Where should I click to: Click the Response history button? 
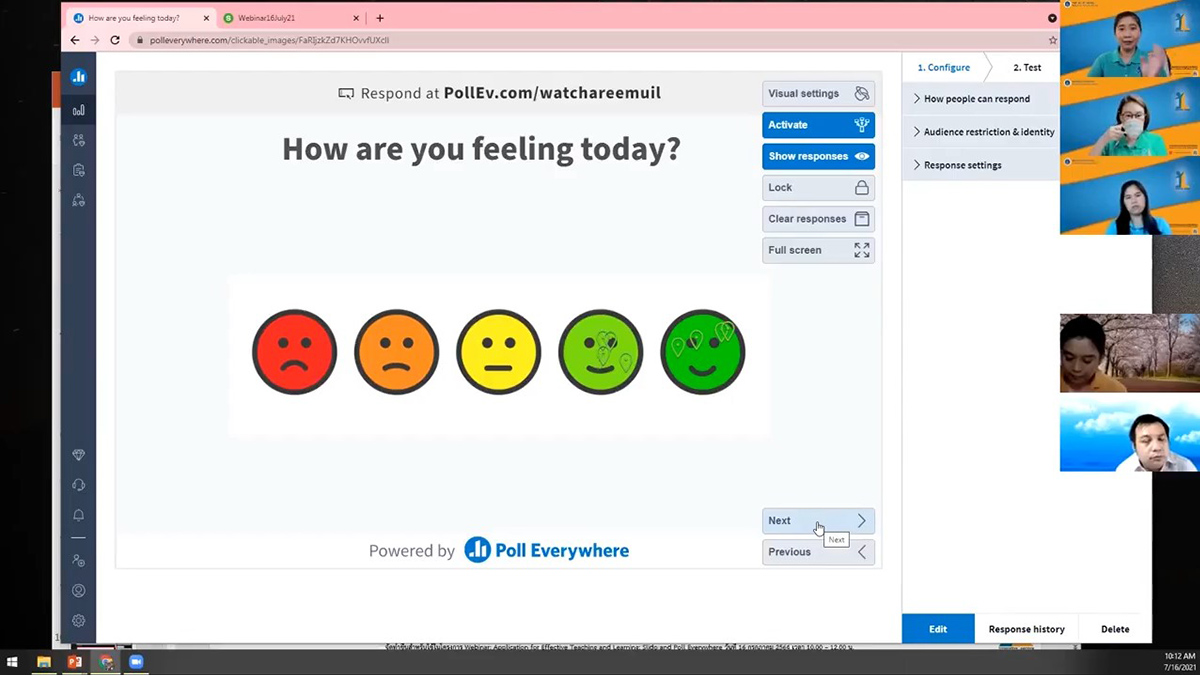click(x=1026, y=629)
